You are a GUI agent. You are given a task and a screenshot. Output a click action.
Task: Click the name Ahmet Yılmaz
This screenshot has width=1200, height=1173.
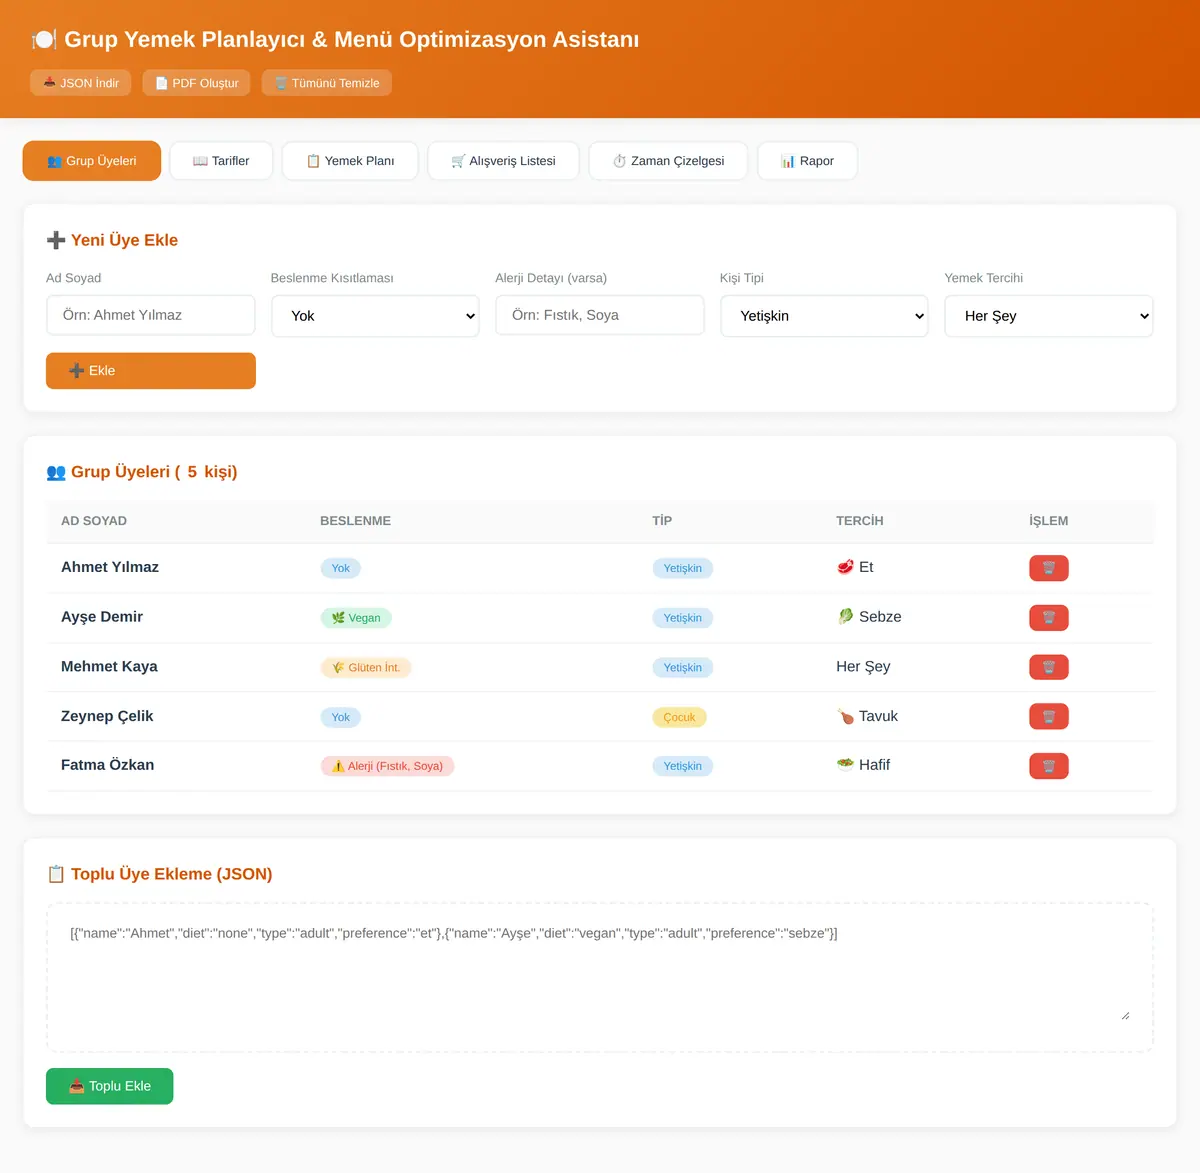110,567
